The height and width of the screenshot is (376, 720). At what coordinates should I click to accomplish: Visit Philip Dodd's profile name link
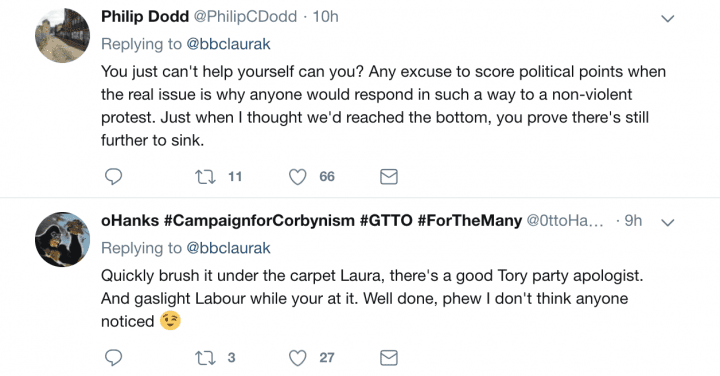click(145, 17)
